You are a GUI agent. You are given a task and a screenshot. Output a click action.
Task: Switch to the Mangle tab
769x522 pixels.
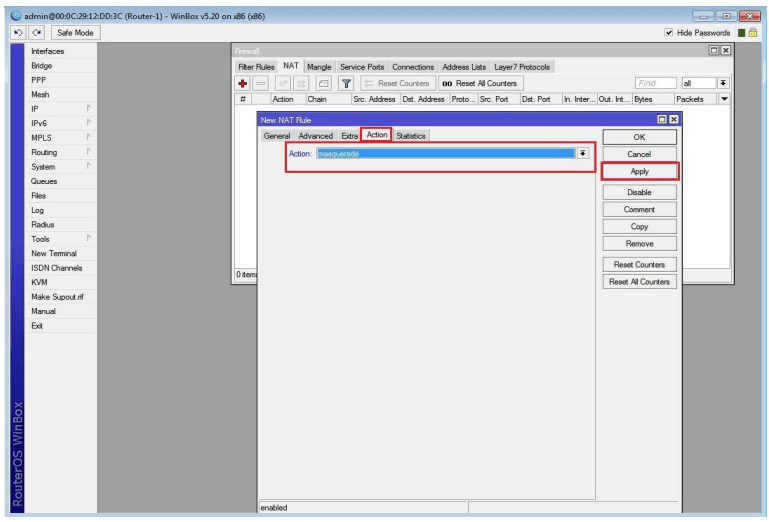coord(319,67)
